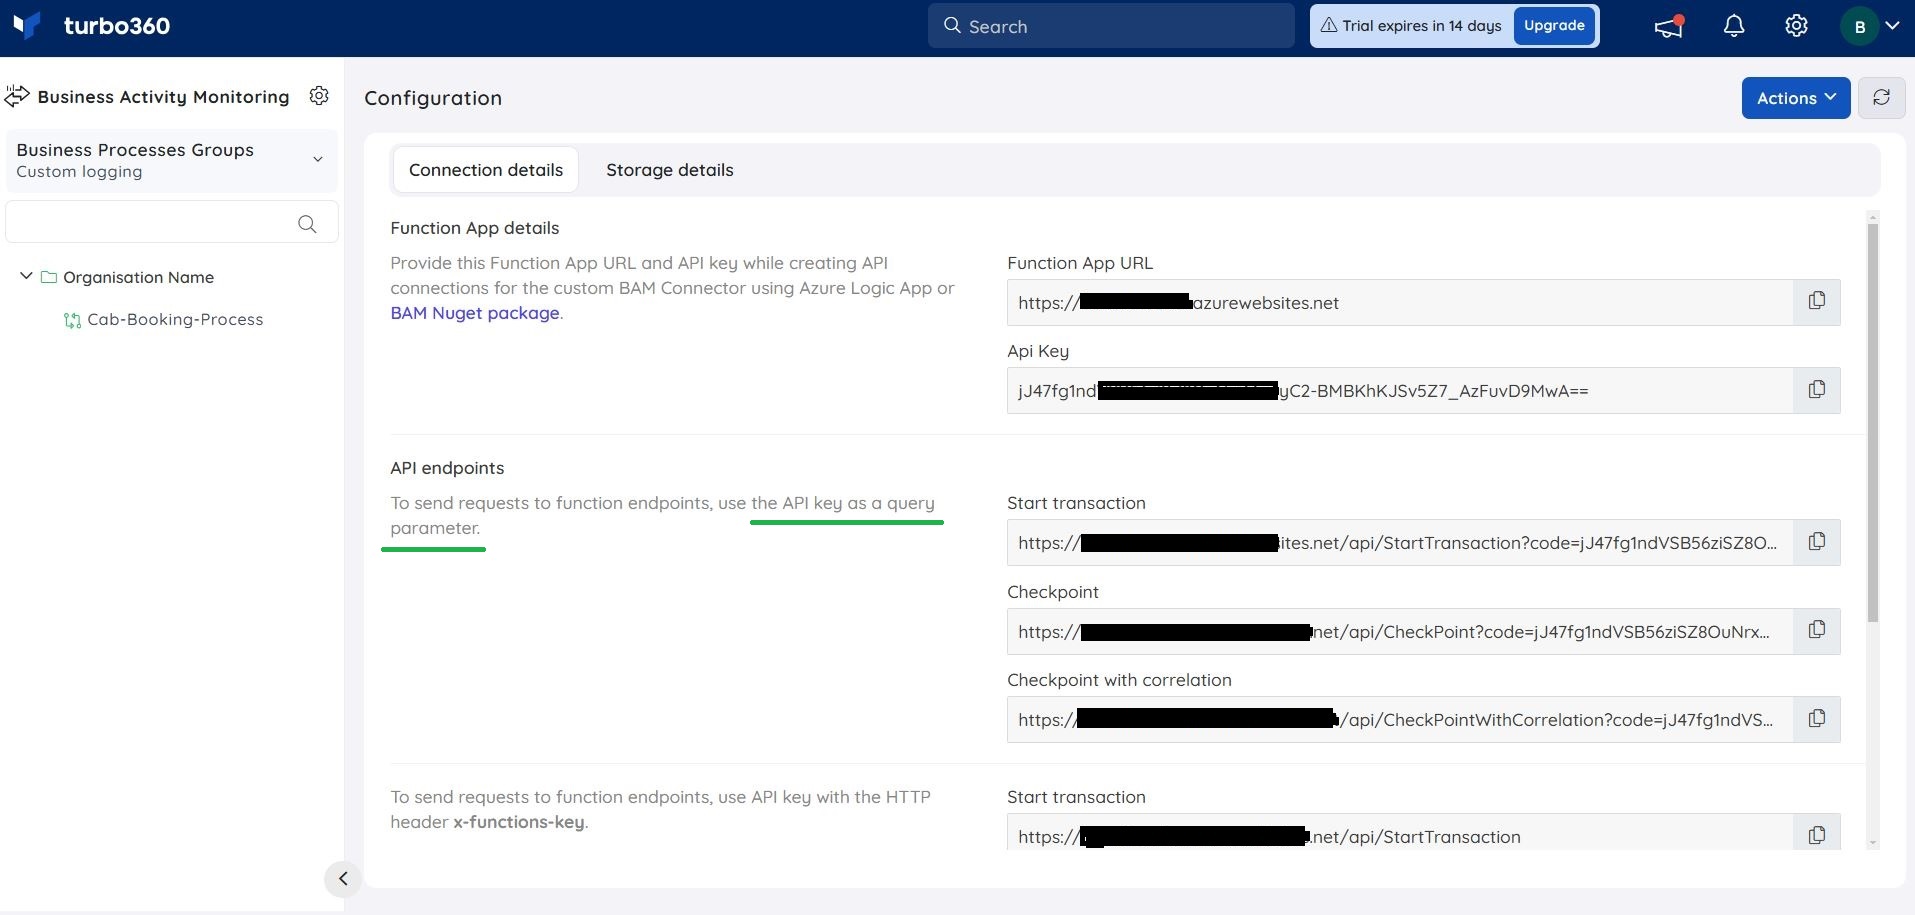Click the Configuration heading
Image resolution: width=1915 pixels, height=915 pixels.
(x=433, y=98)
